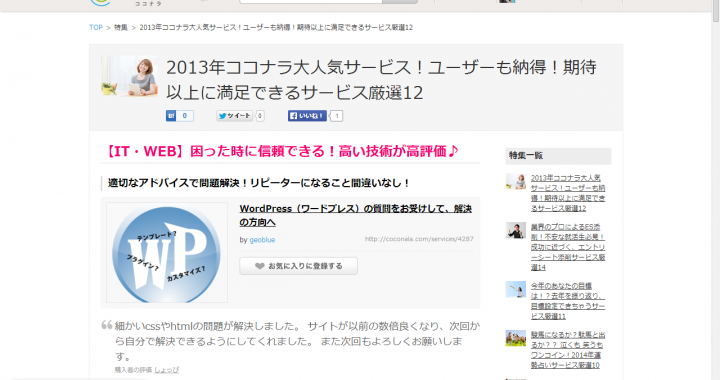Click the WP service thumbnail image
Screen dimensions: 720x380
point(167,252)
